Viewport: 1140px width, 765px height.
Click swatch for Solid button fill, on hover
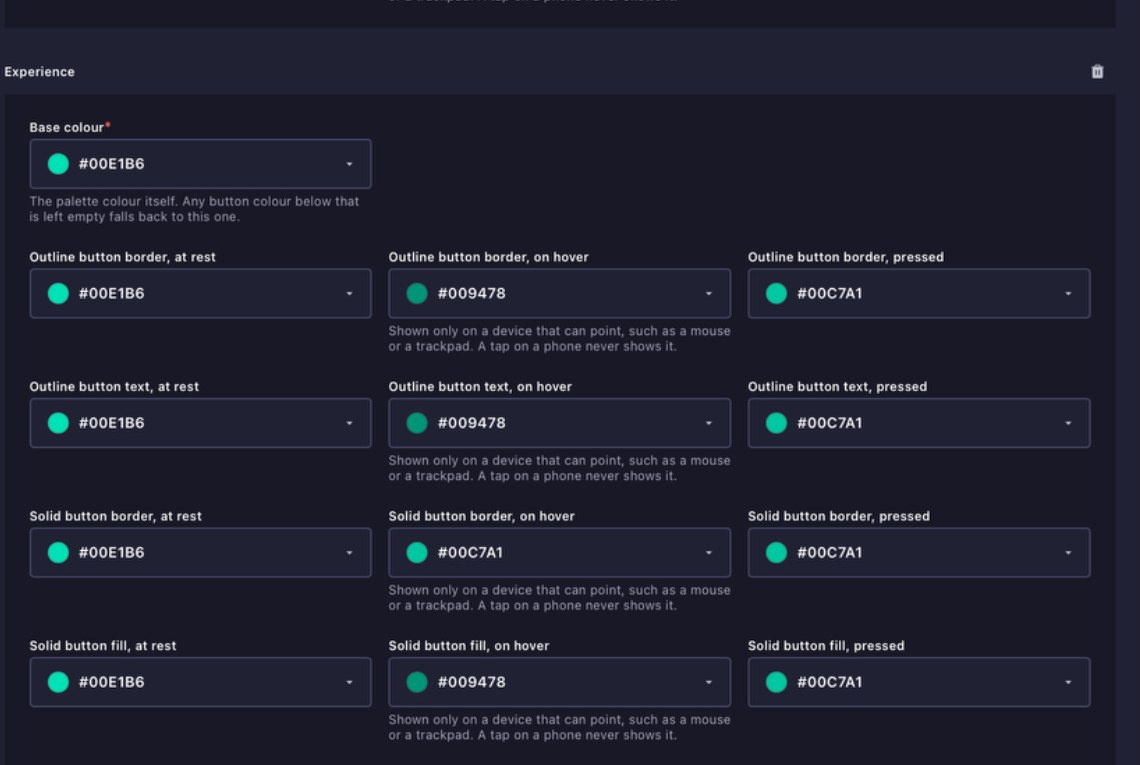click(x=417, y=681)
